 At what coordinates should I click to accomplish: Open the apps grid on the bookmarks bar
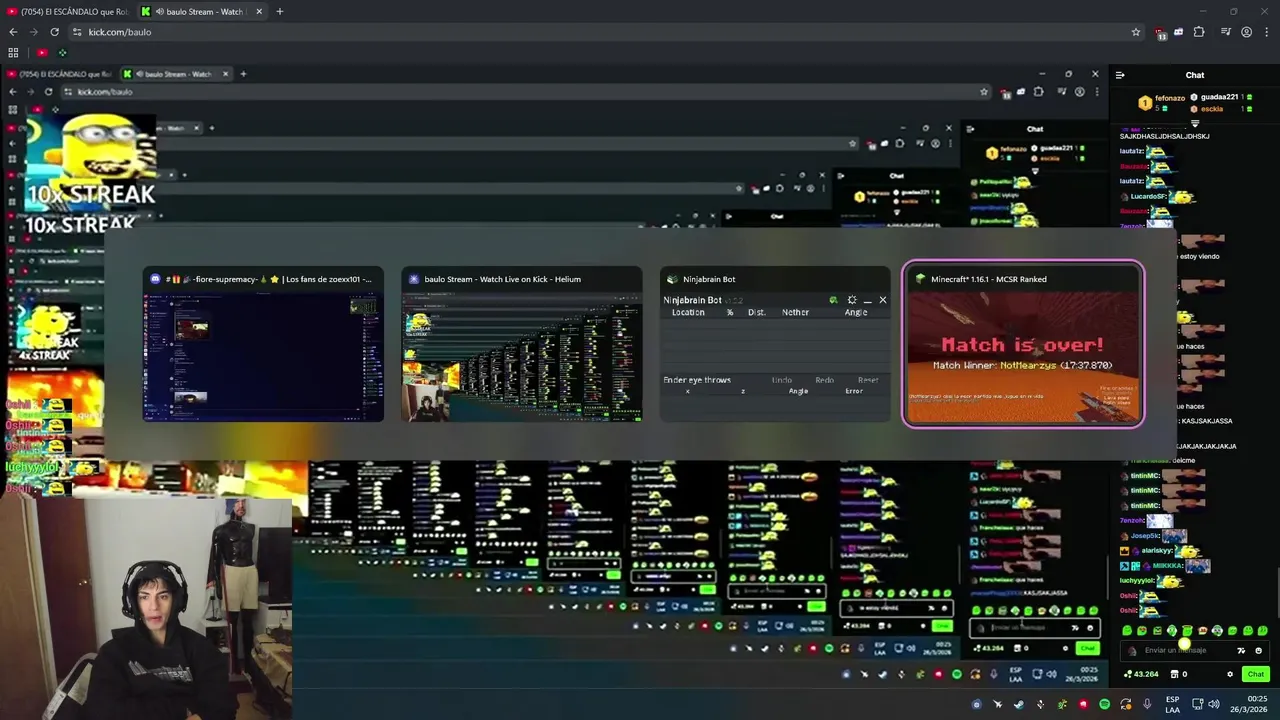tap(13, 53)
